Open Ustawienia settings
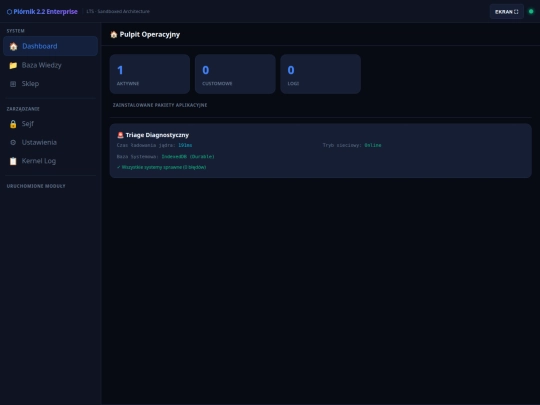This screenshot has height=405, width=540. pyautogui.click(x=50, y=142)
